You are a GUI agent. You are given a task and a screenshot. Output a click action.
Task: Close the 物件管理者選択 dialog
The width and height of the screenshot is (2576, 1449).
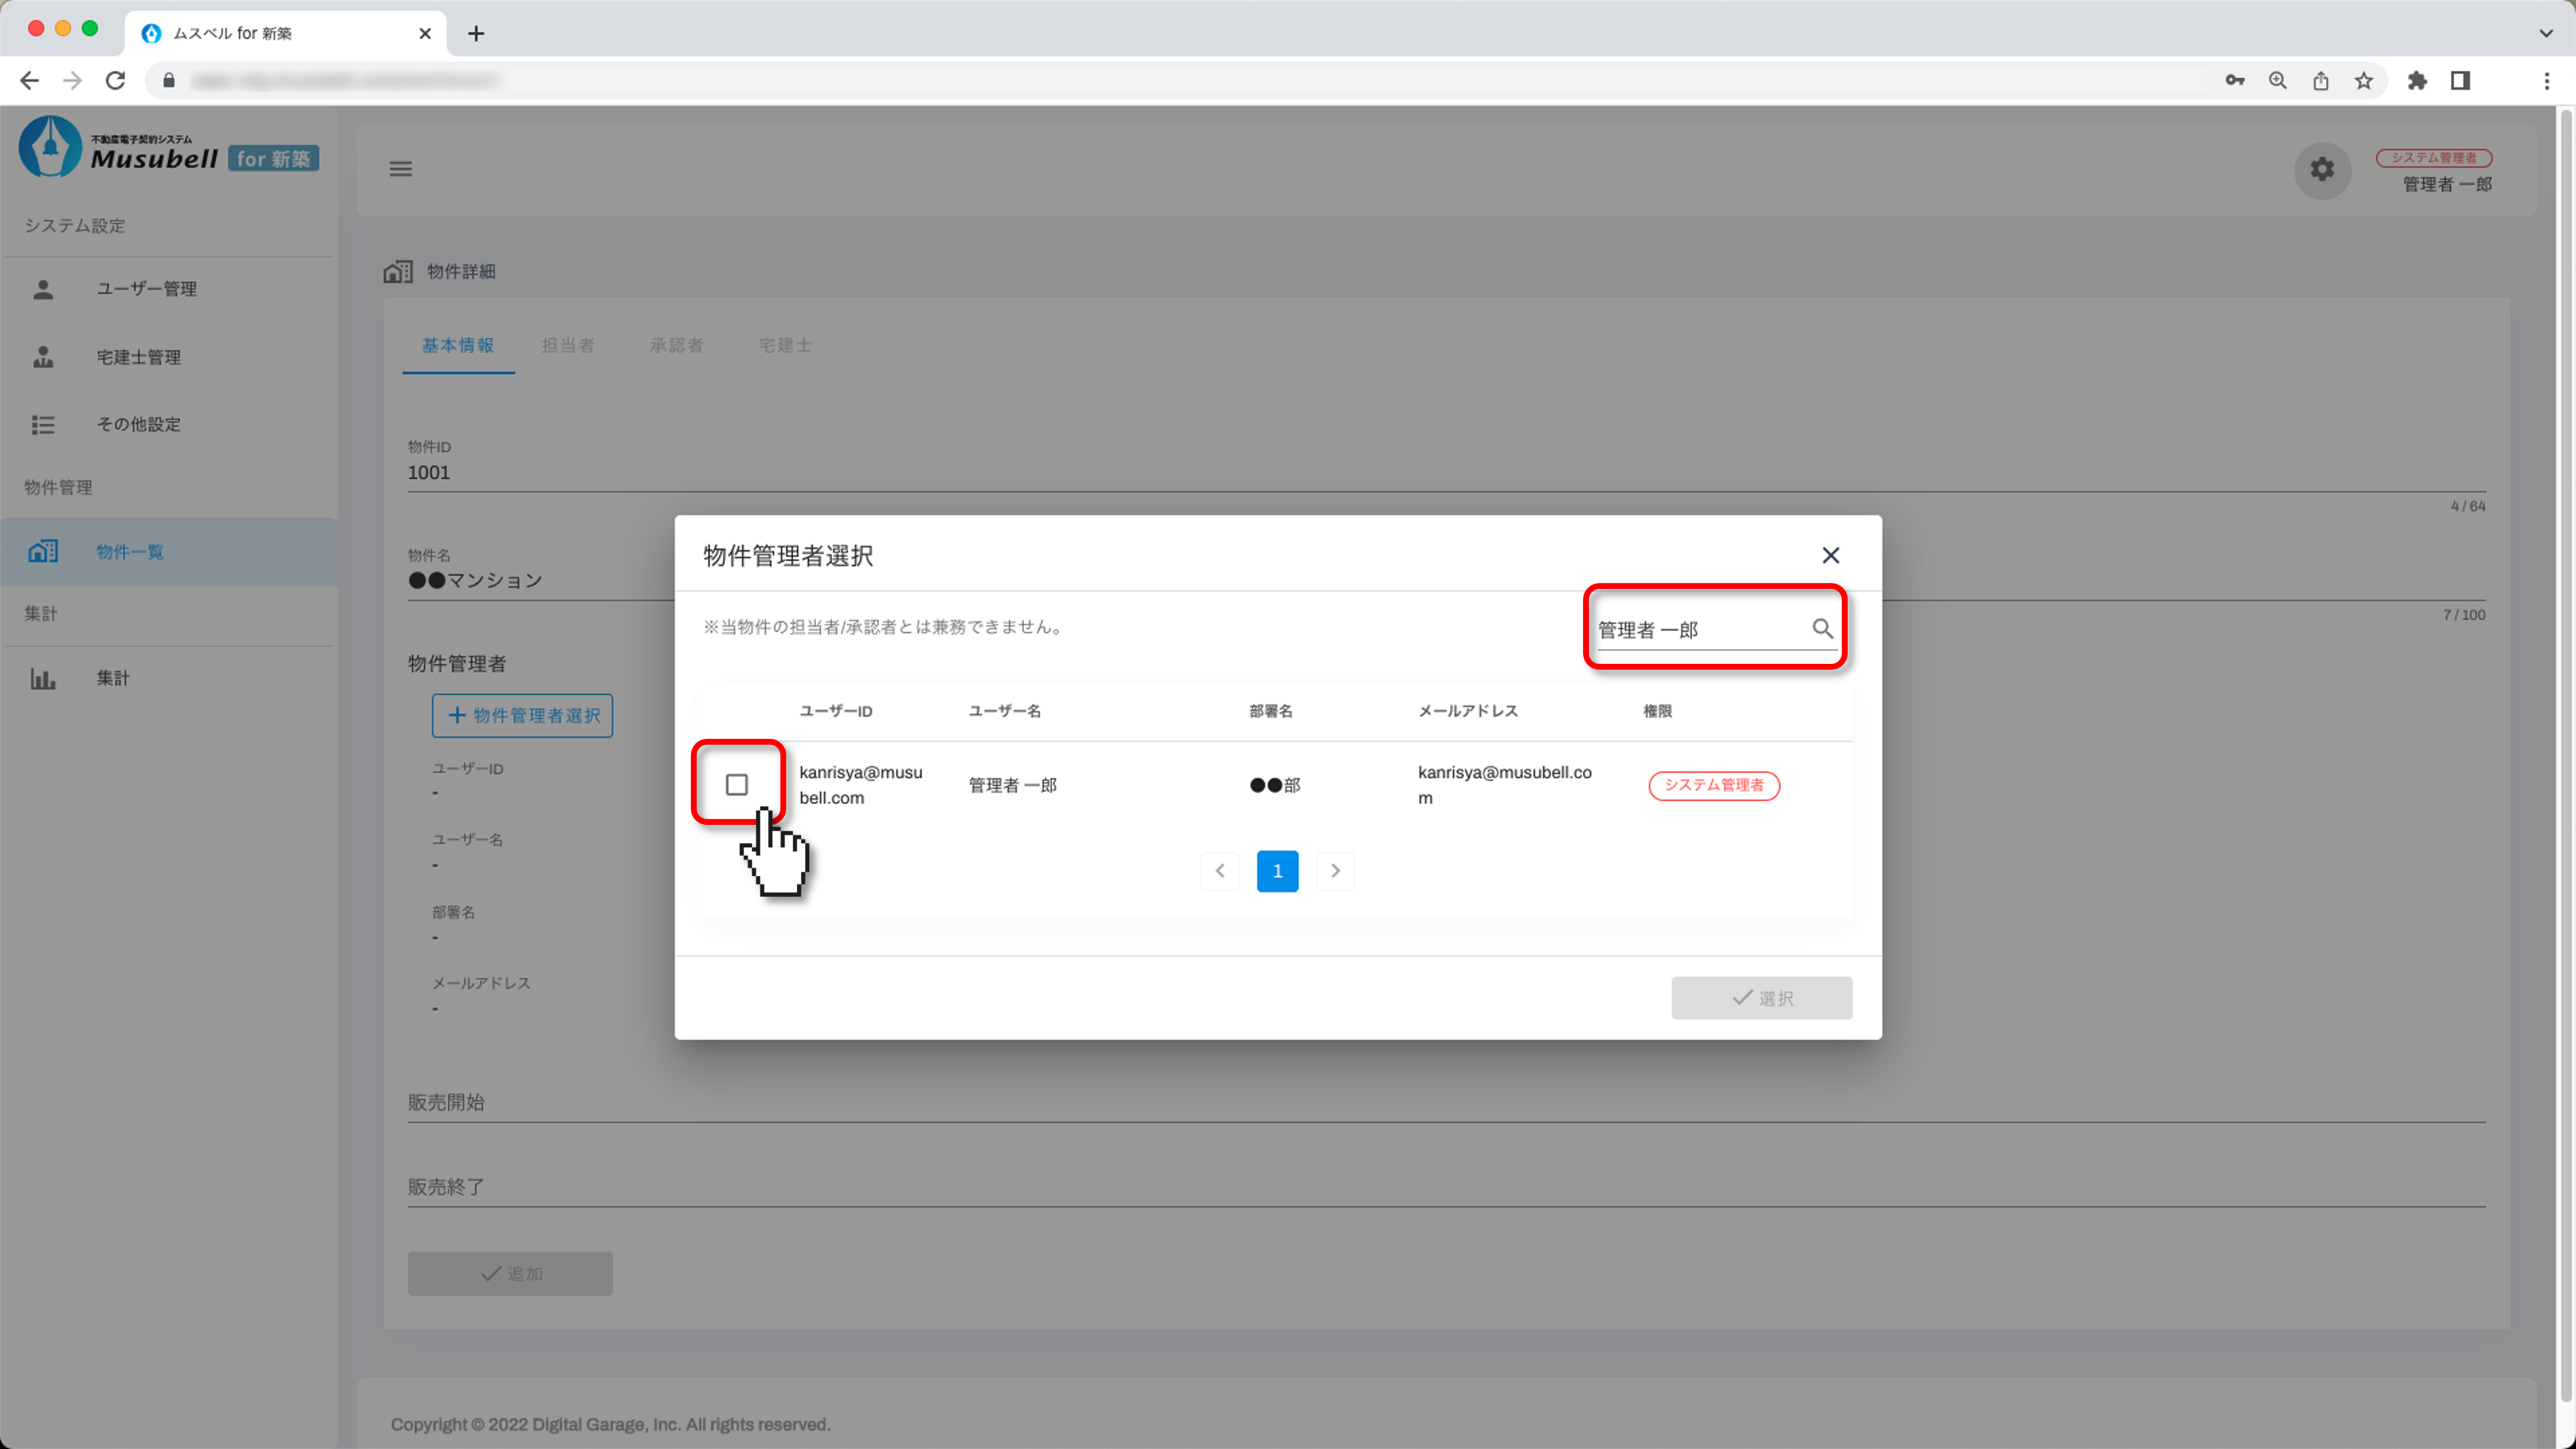click(1830, 555)
